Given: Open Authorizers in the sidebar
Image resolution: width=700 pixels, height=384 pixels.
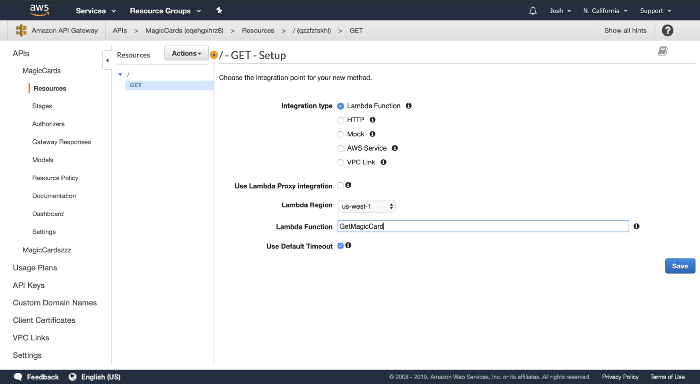Looking at the screenshot, I should [48, 124].
